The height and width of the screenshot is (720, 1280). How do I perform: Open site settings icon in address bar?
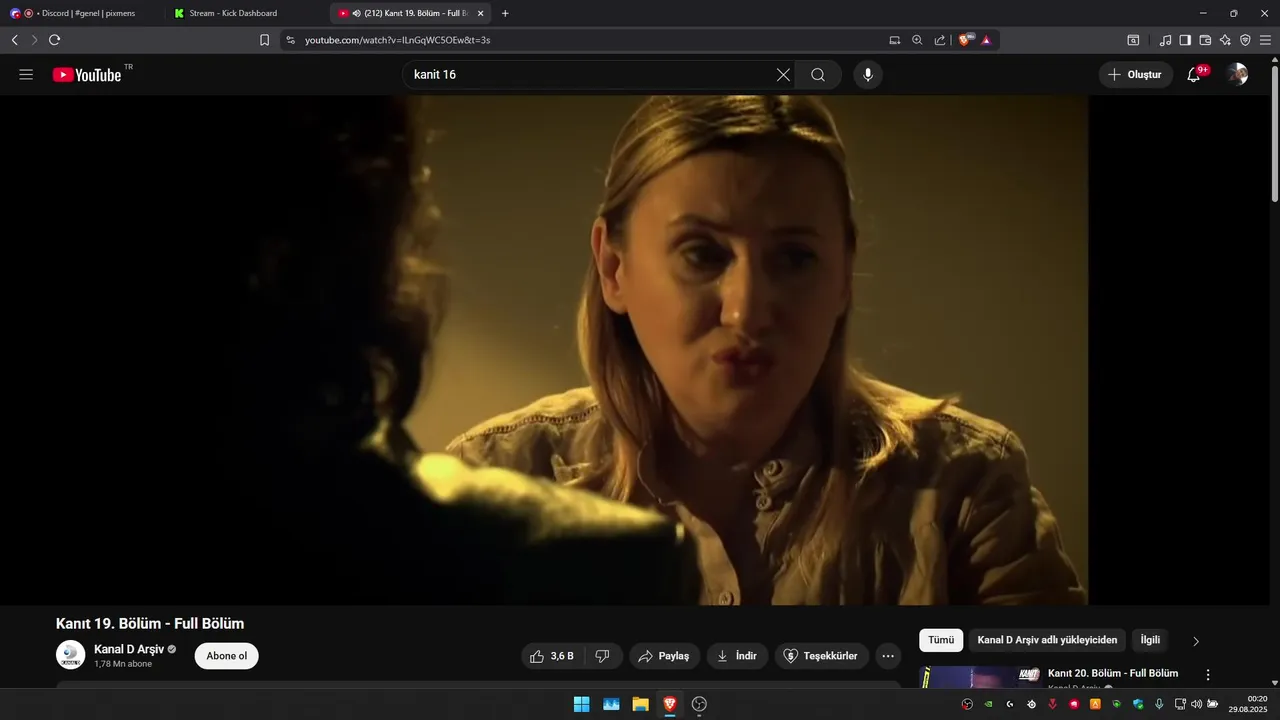point(291,40)
